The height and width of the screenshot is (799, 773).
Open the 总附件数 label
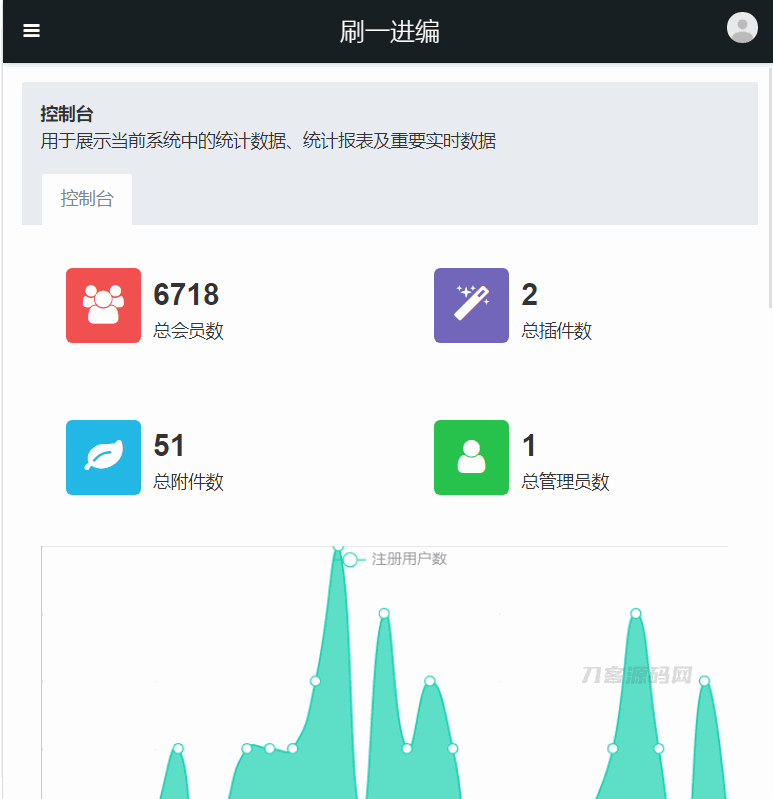(x=188, y=482)
